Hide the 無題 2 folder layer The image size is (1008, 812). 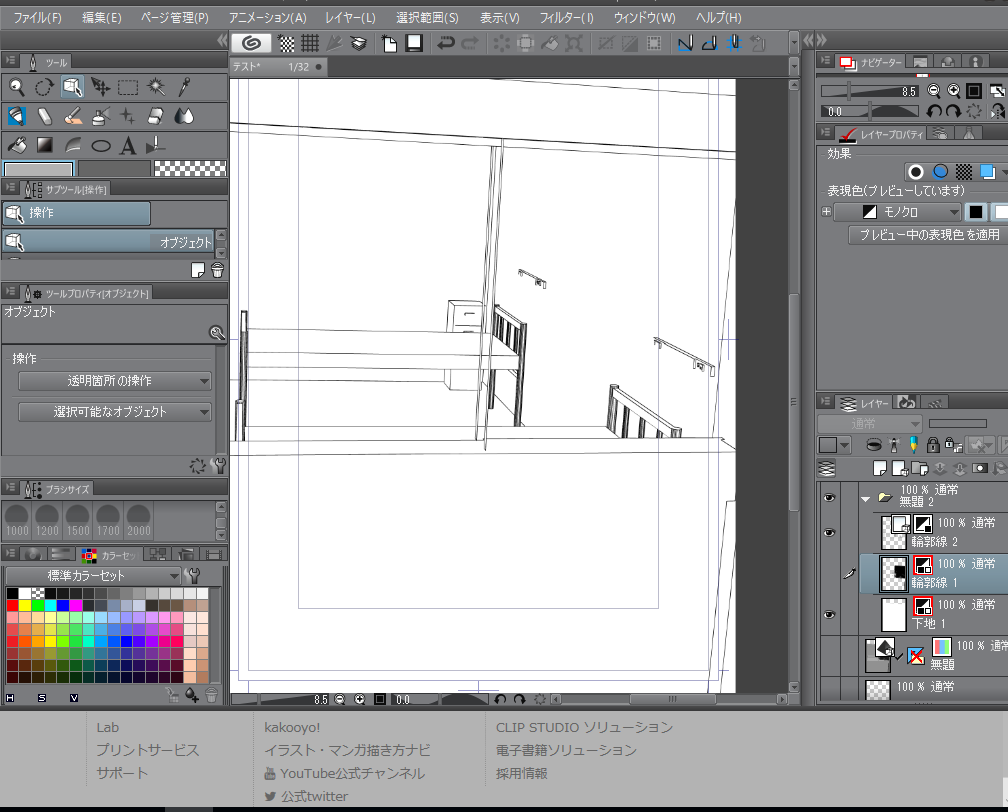pyautogui.click(x=828, y=497)
